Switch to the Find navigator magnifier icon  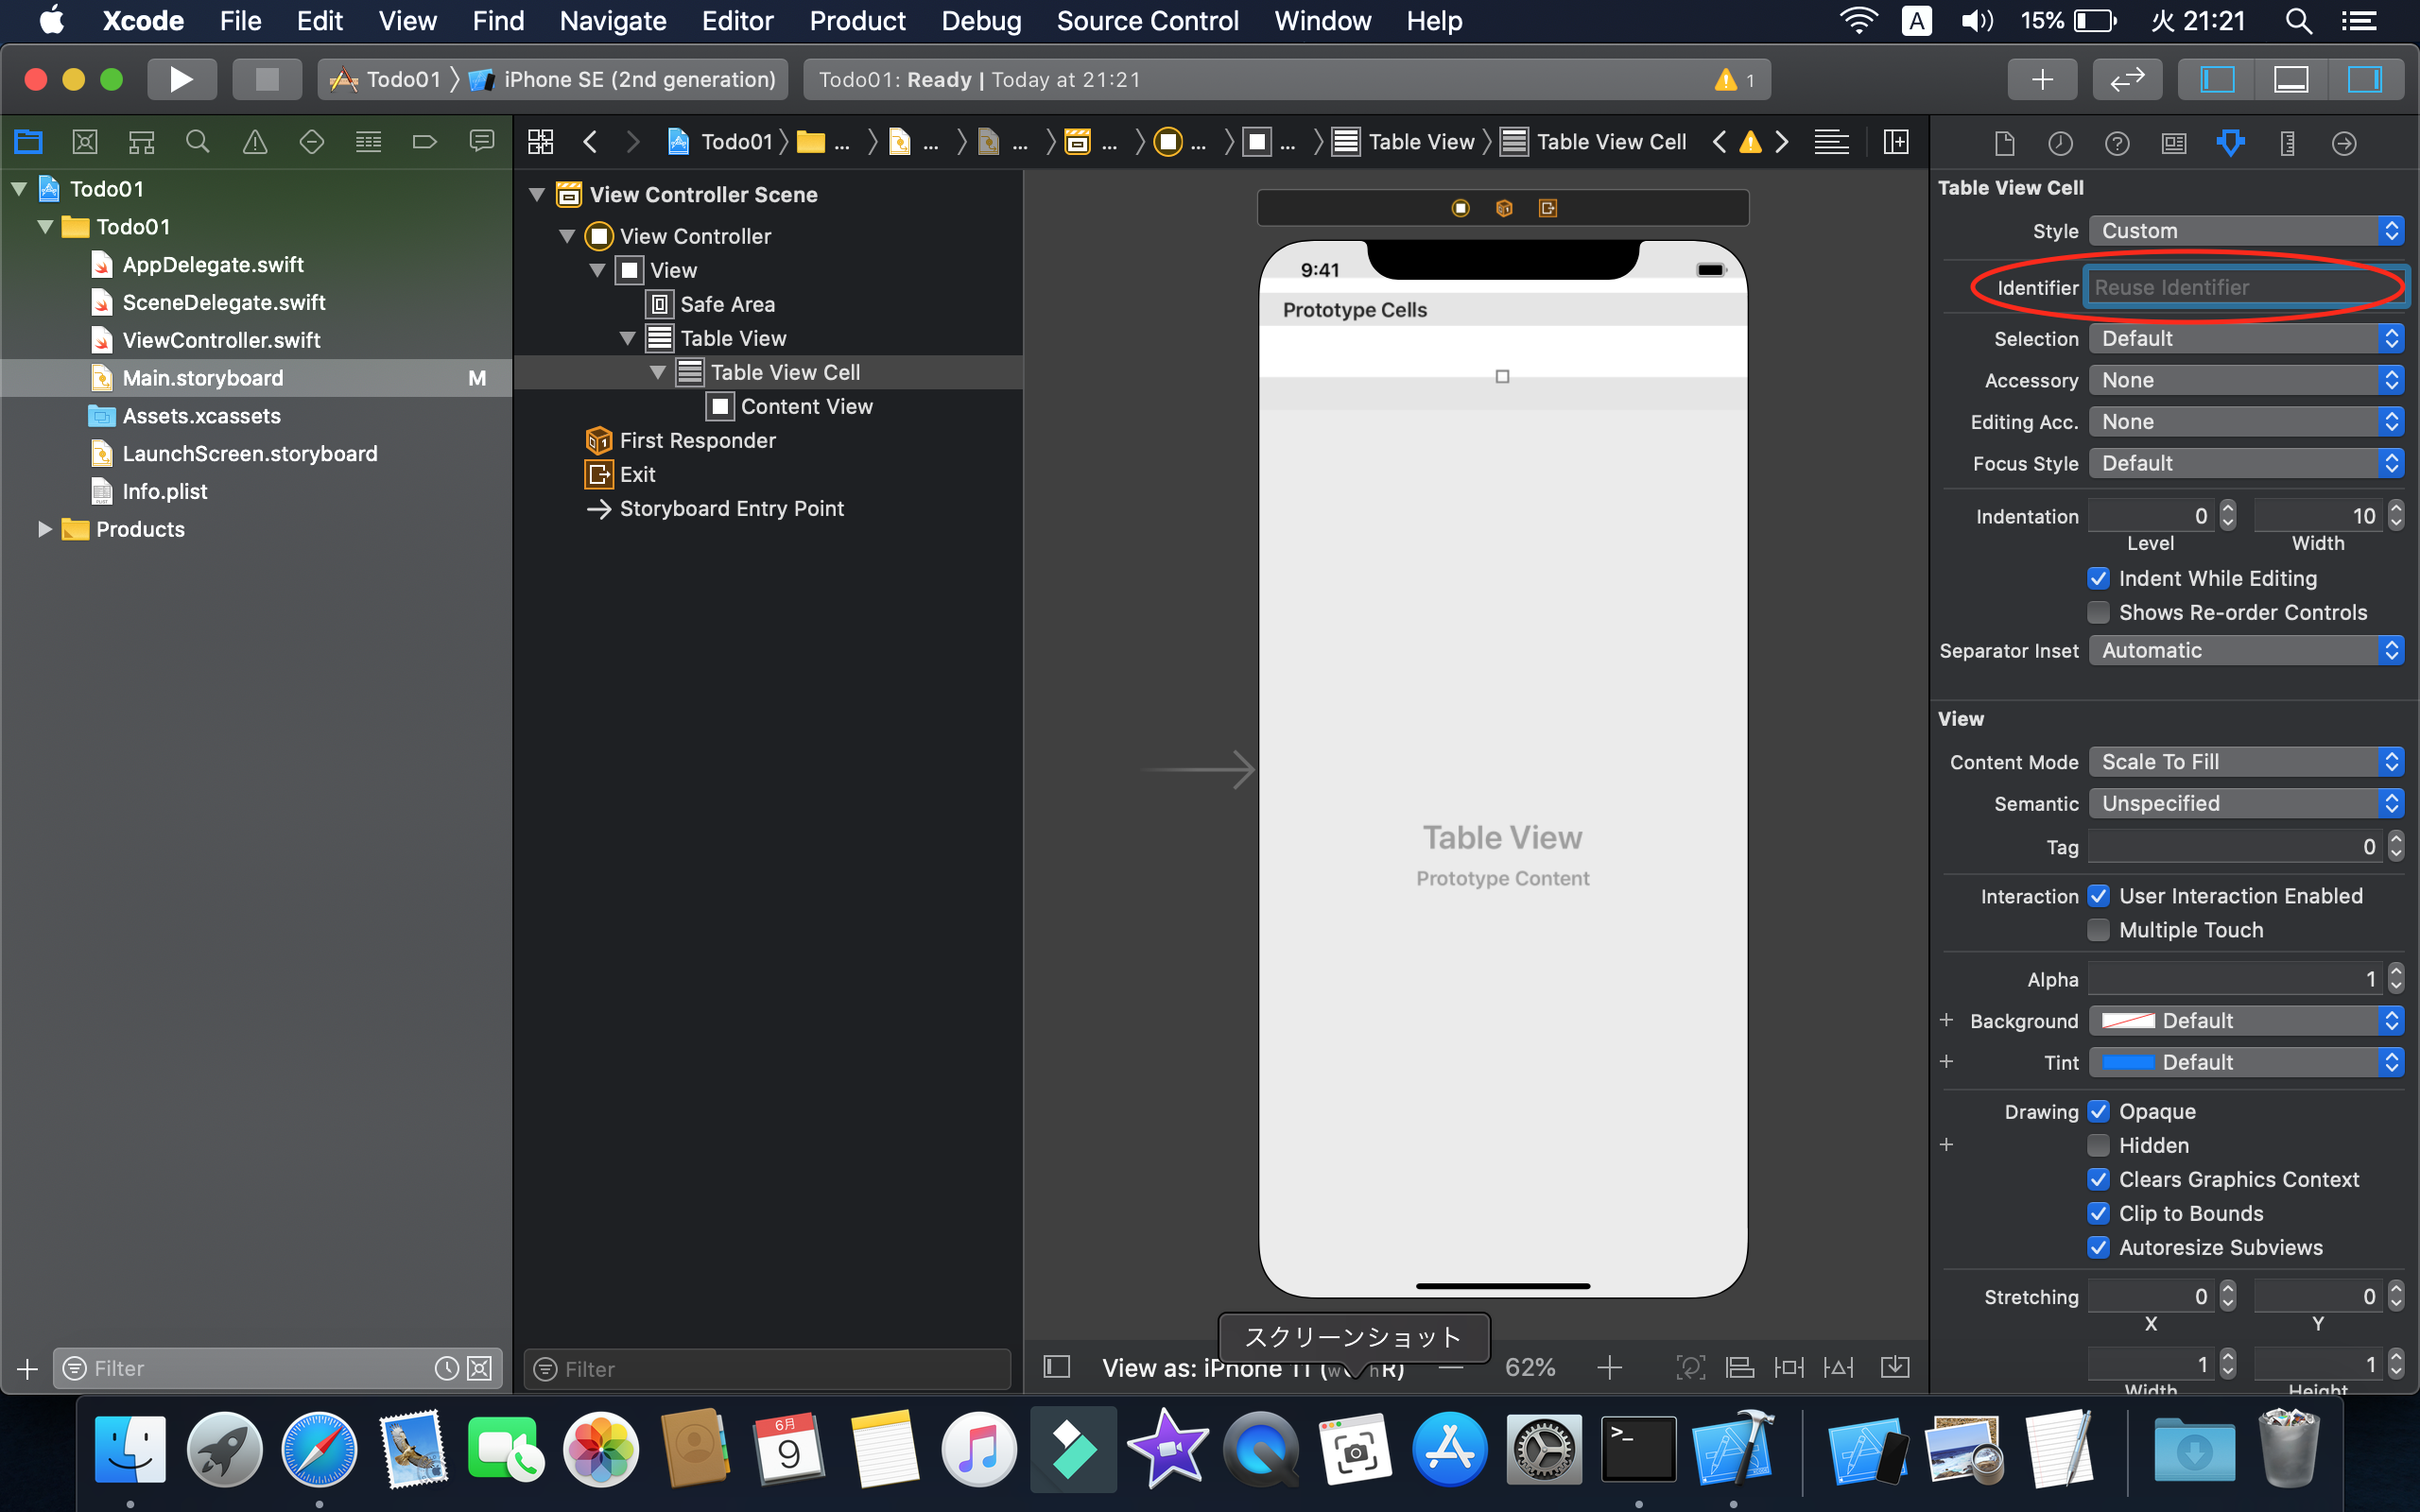pos(198,142)
